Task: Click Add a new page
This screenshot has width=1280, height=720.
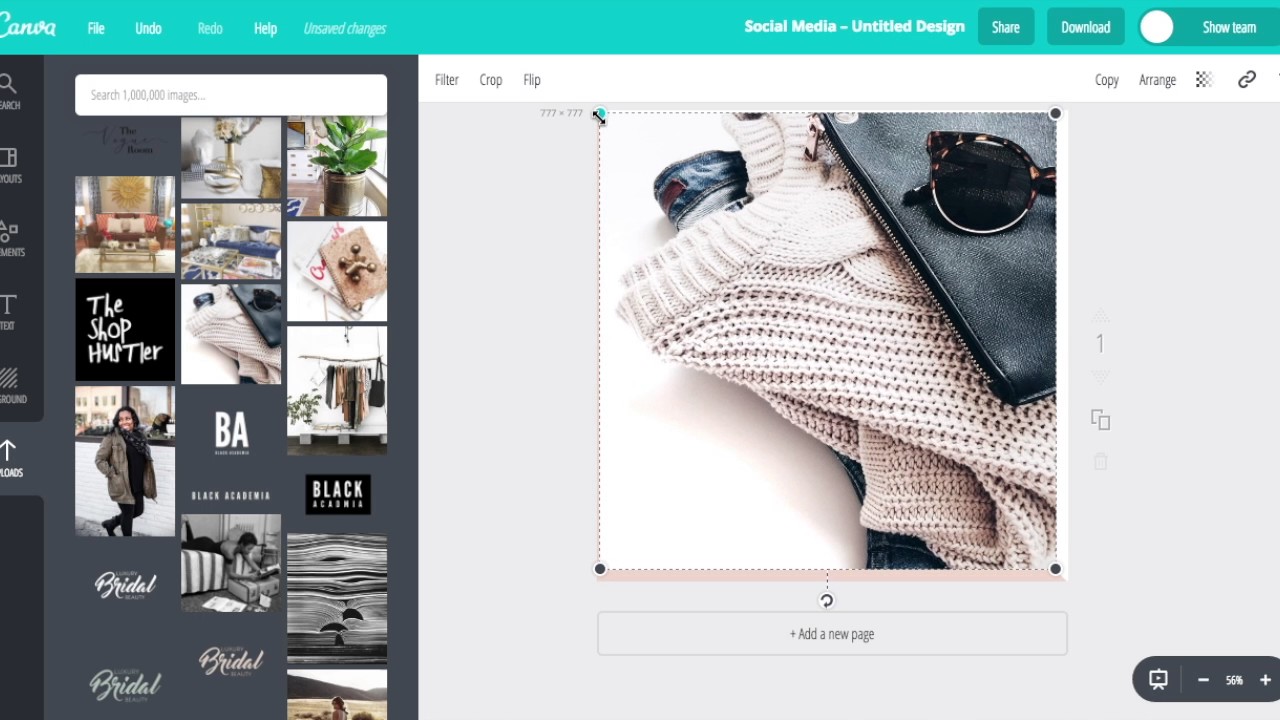Action: click(832, 634)
